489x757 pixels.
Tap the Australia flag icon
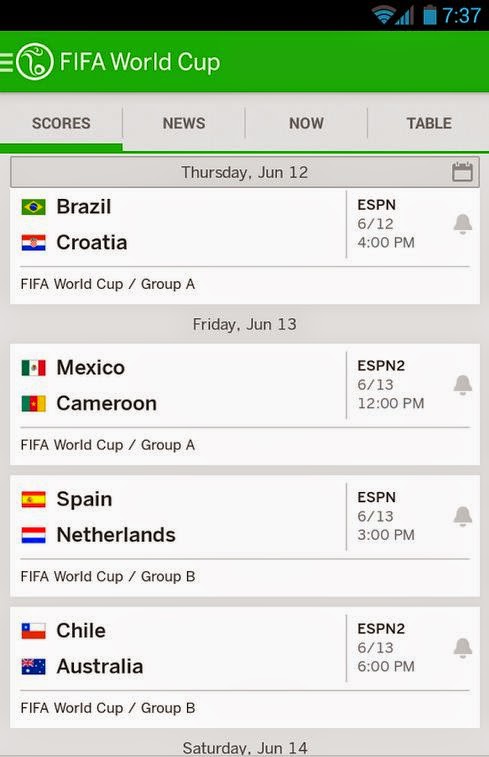click(x=33, y=667)
